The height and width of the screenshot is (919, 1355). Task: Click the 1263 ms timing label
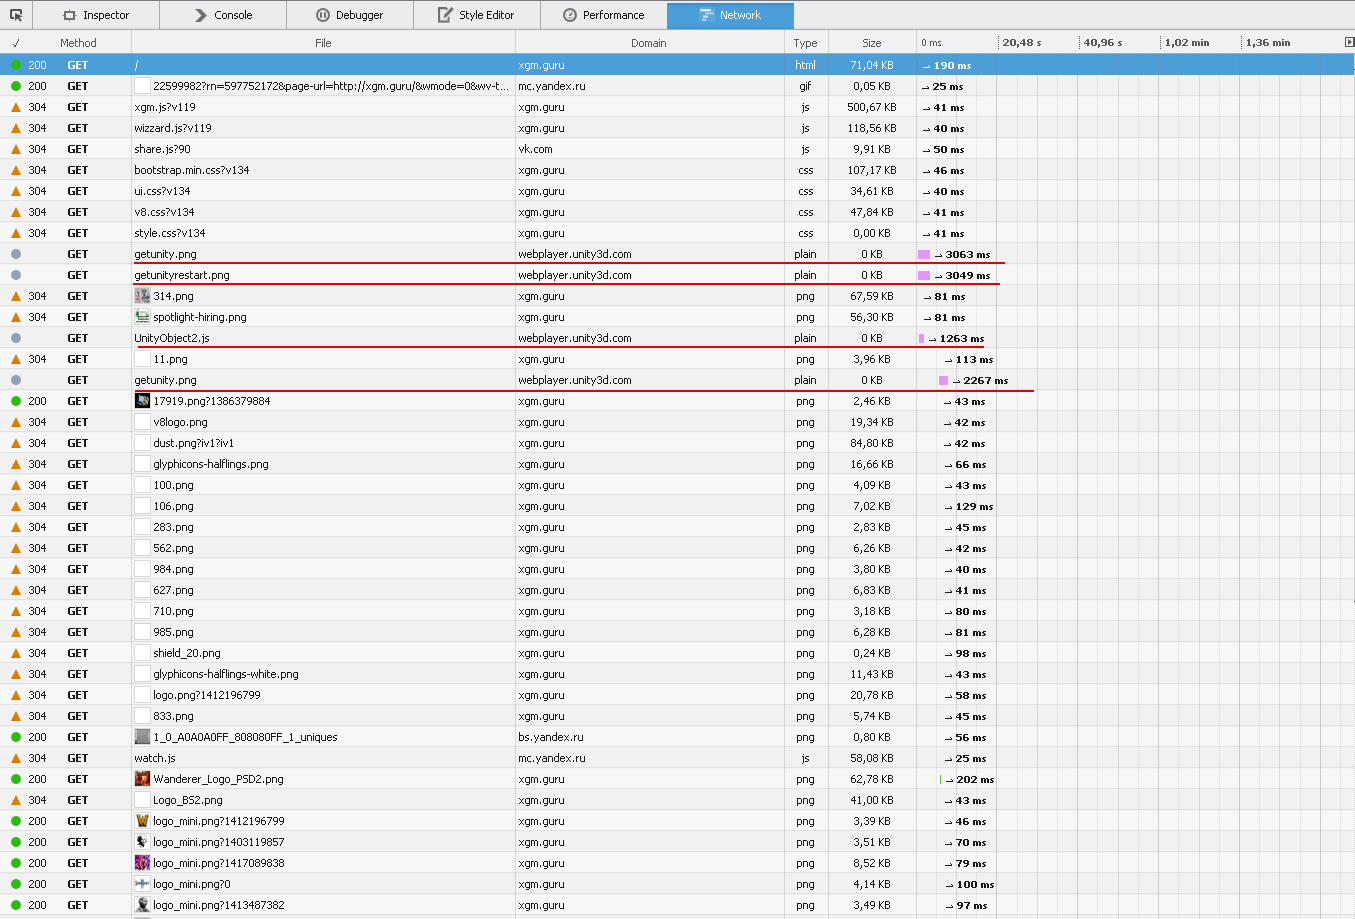[962, 338]
